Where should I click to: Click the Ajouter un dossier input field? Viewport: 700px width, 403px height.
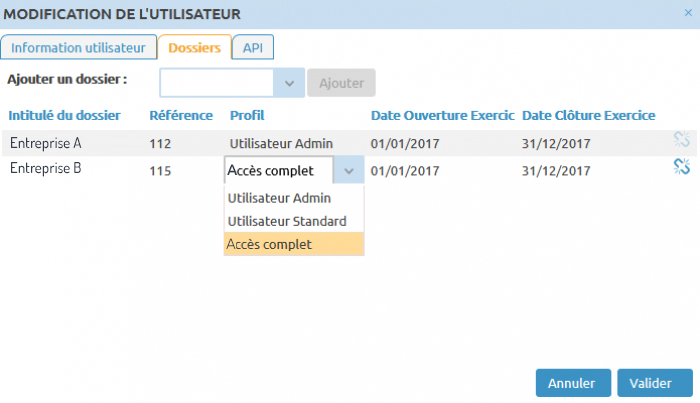tap(217, 83)
